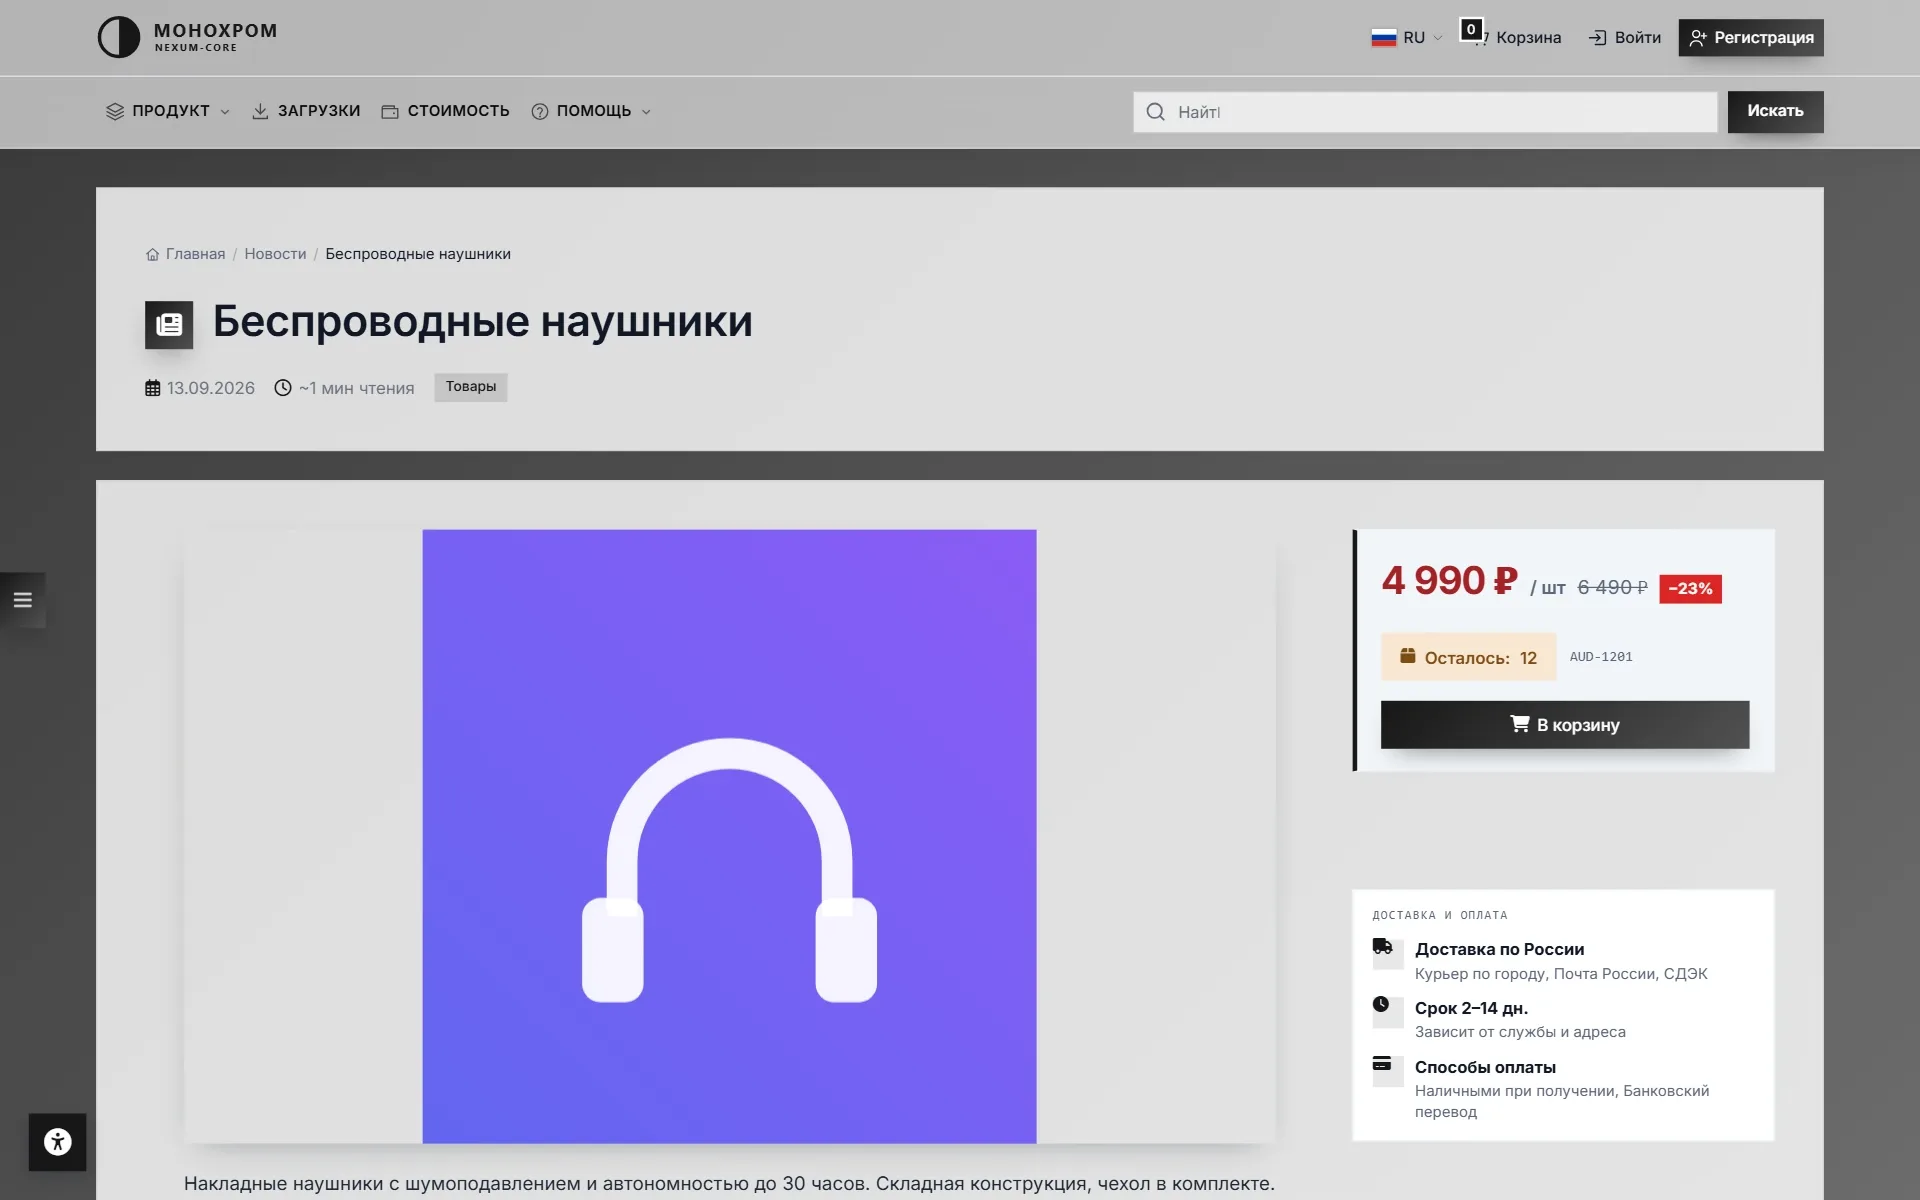Open the Загрузки menu item
Image resolution: width=1920 pixels, height=1200 pixels.
tap(306, 111)
